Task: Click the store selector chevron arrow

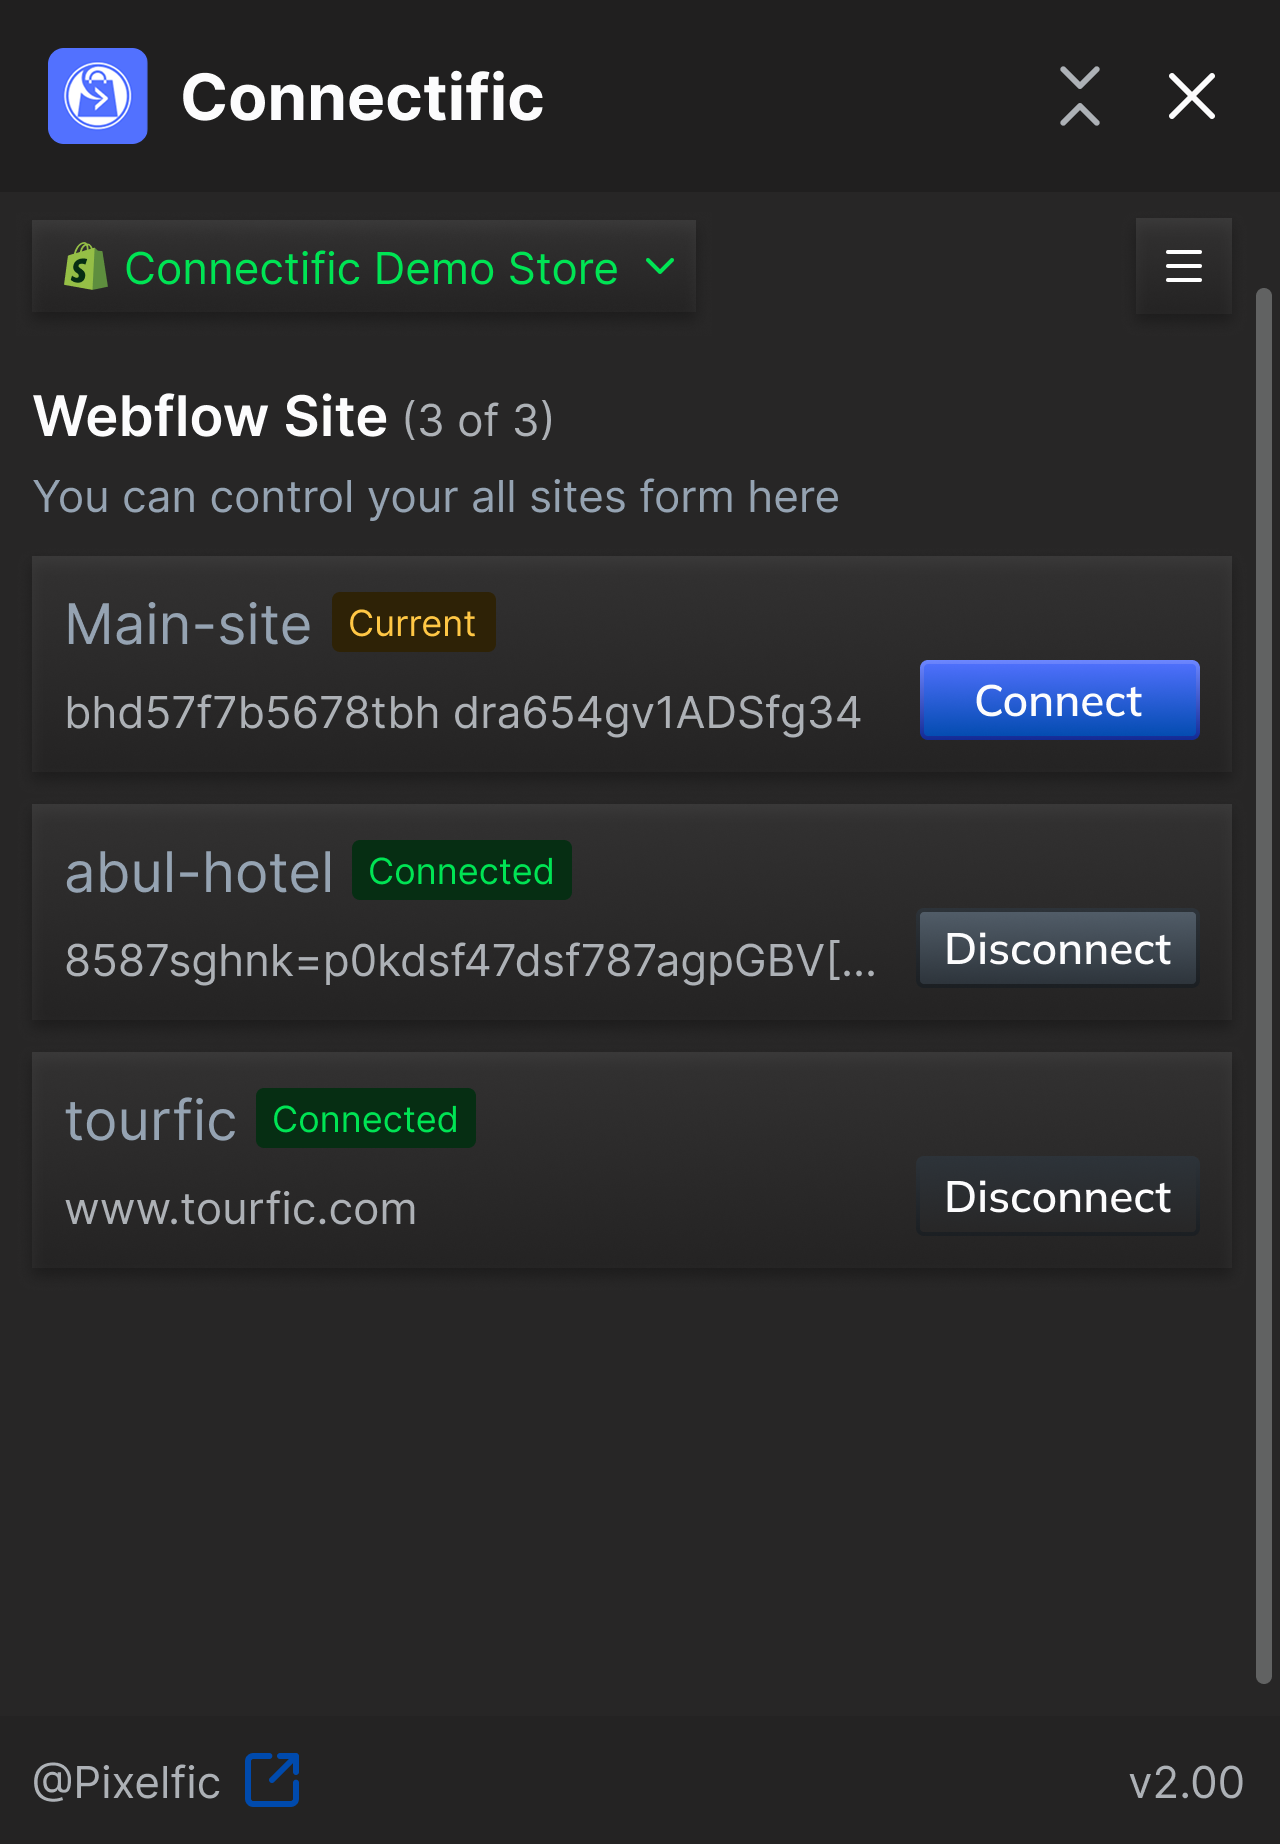Action: (x=660, y=266)
